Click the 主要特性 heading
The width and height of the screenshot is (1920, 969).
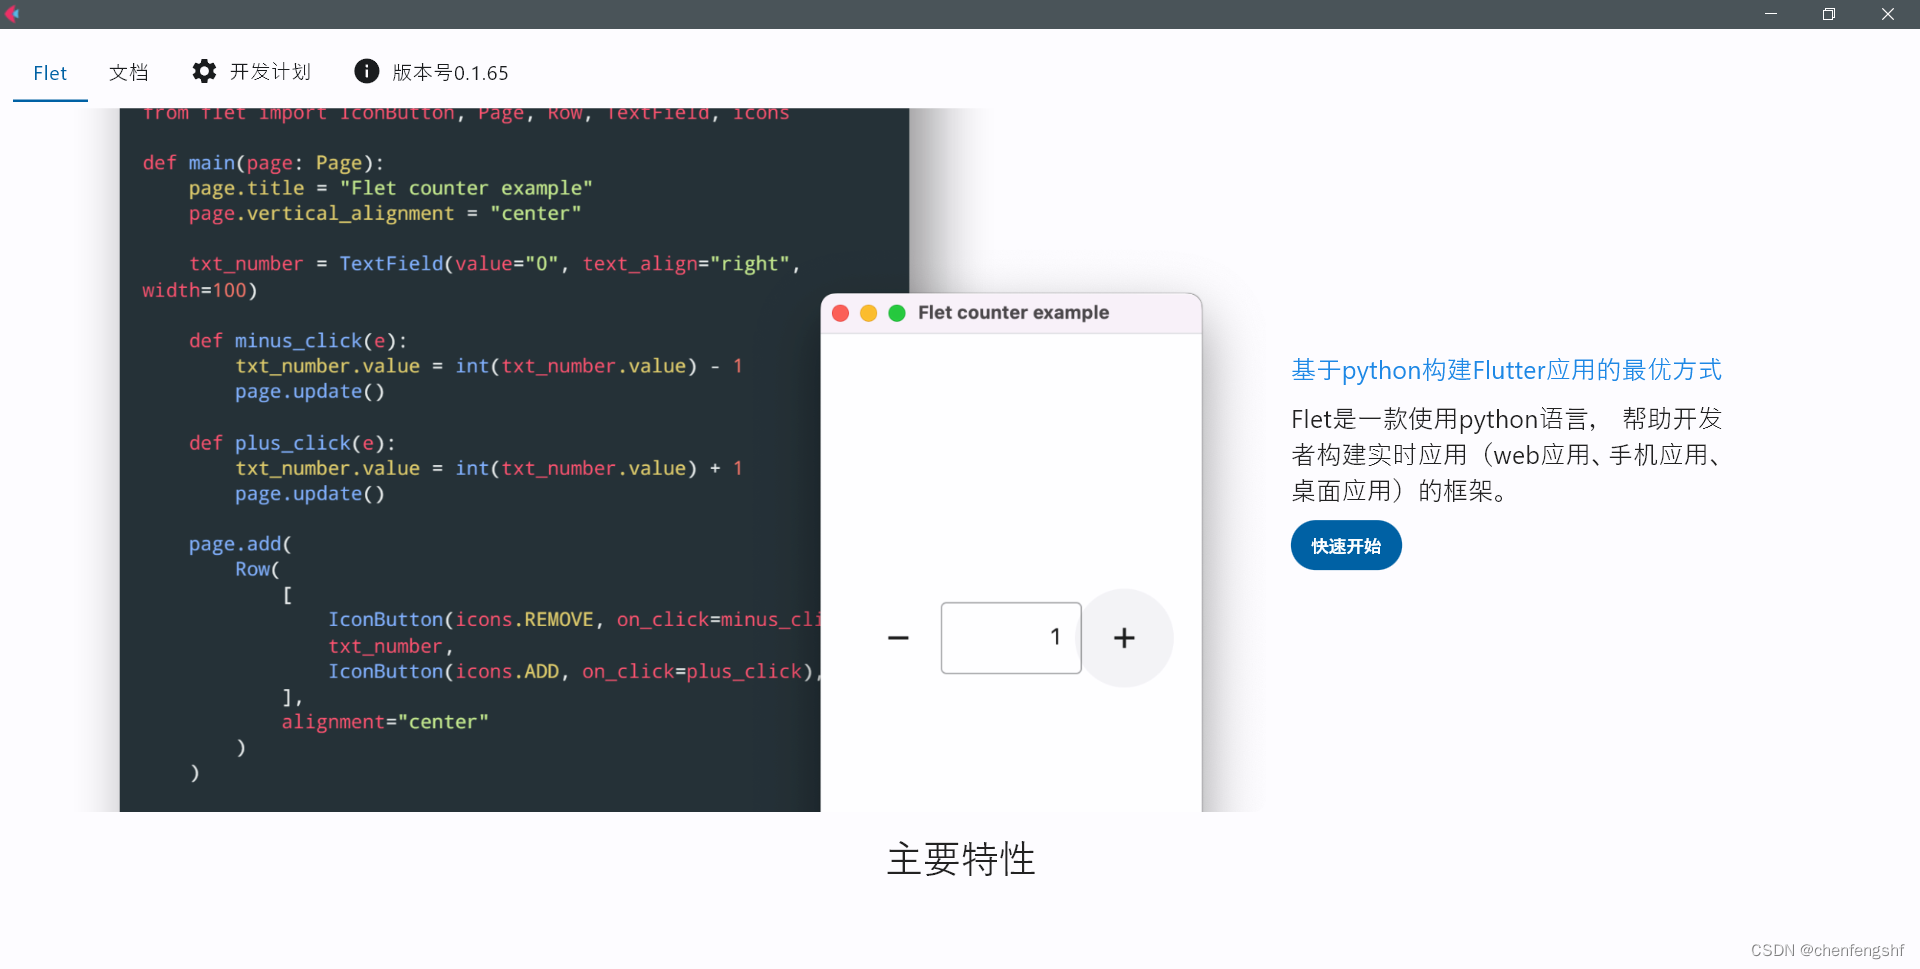961,859
